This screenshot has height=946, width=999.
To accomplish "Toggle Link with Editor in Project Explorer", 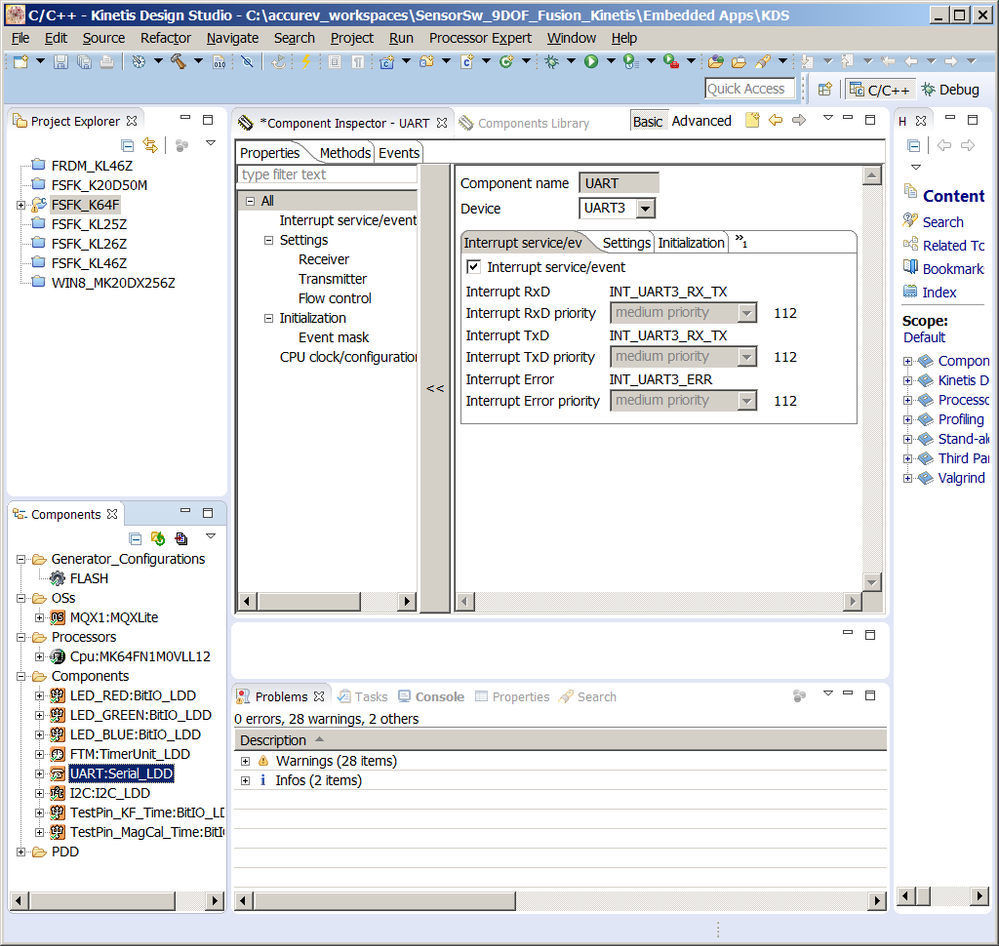I will pos(150,145).
